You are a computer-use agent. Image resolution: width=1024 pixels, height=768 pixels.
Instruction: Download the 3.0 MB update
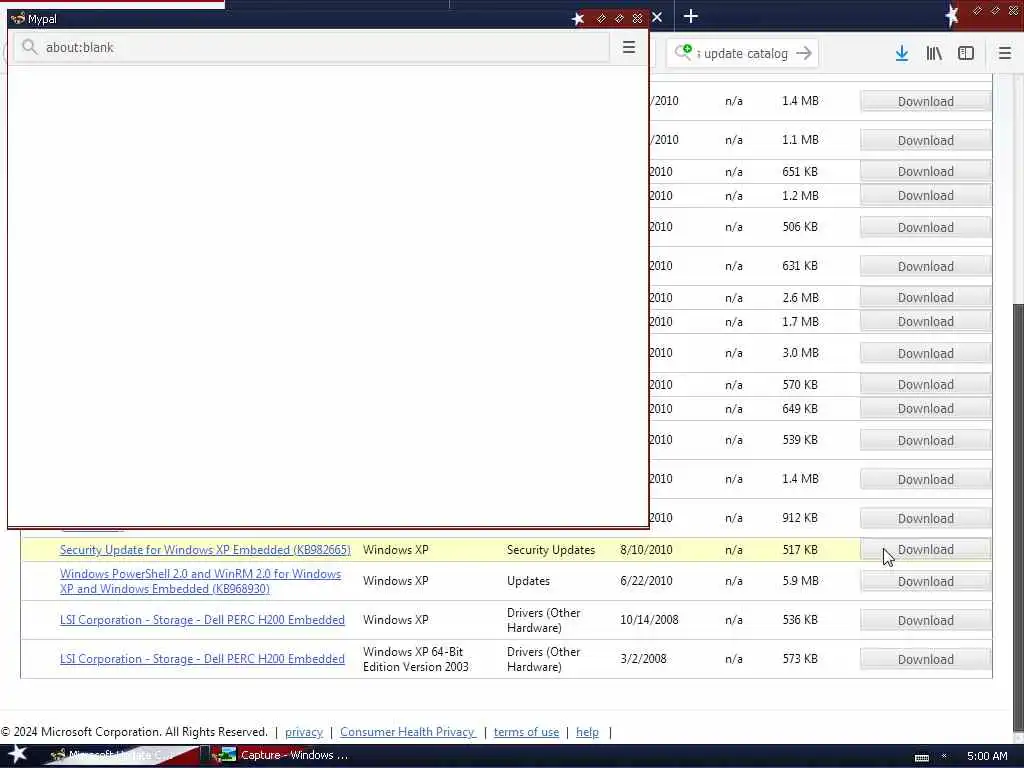click(x=925, y=353)
